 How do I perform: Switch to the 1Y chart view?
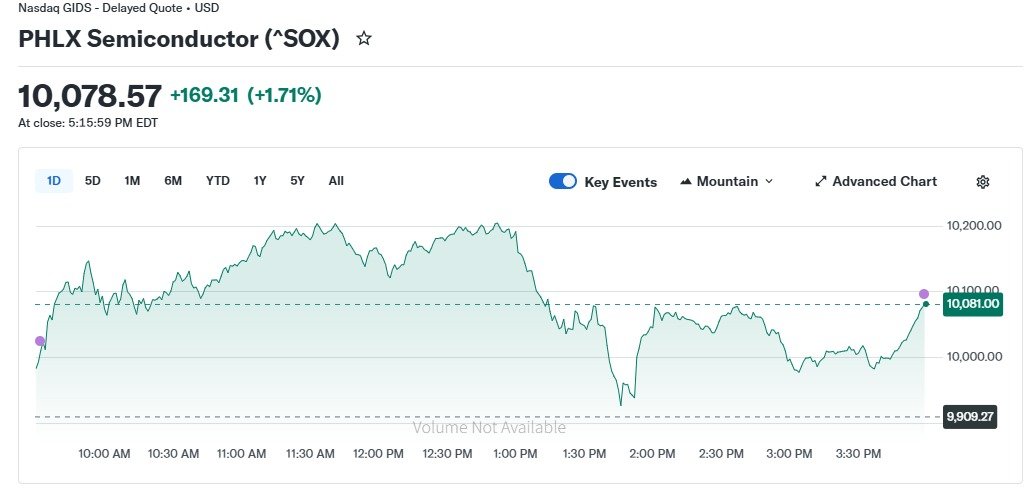click(260, 181)
